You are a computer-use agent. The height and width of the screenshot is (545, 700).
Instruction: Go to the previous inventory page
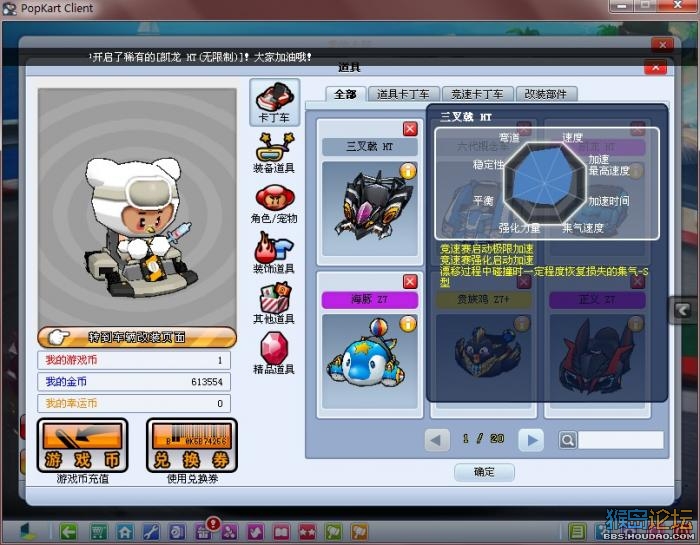tap(437, 440)
